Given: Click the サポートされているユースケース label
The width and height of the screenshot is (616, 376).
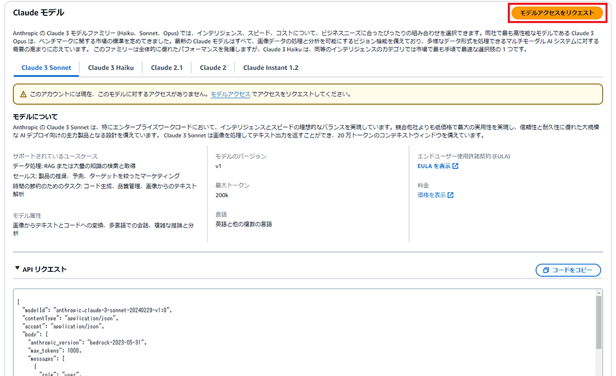Looking at the screenshot, I should 55,156.
